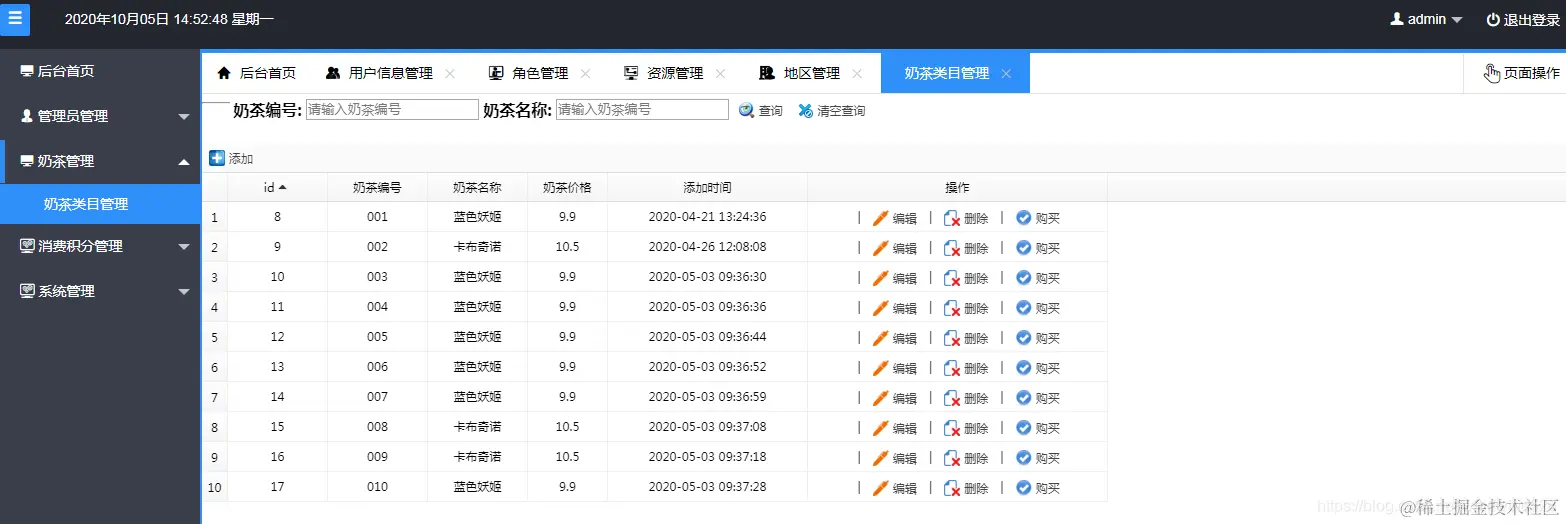Screen dimensions: 1566x524
Task: Edit row with 奶茶编号 001
Action: (x=895, y=218)
